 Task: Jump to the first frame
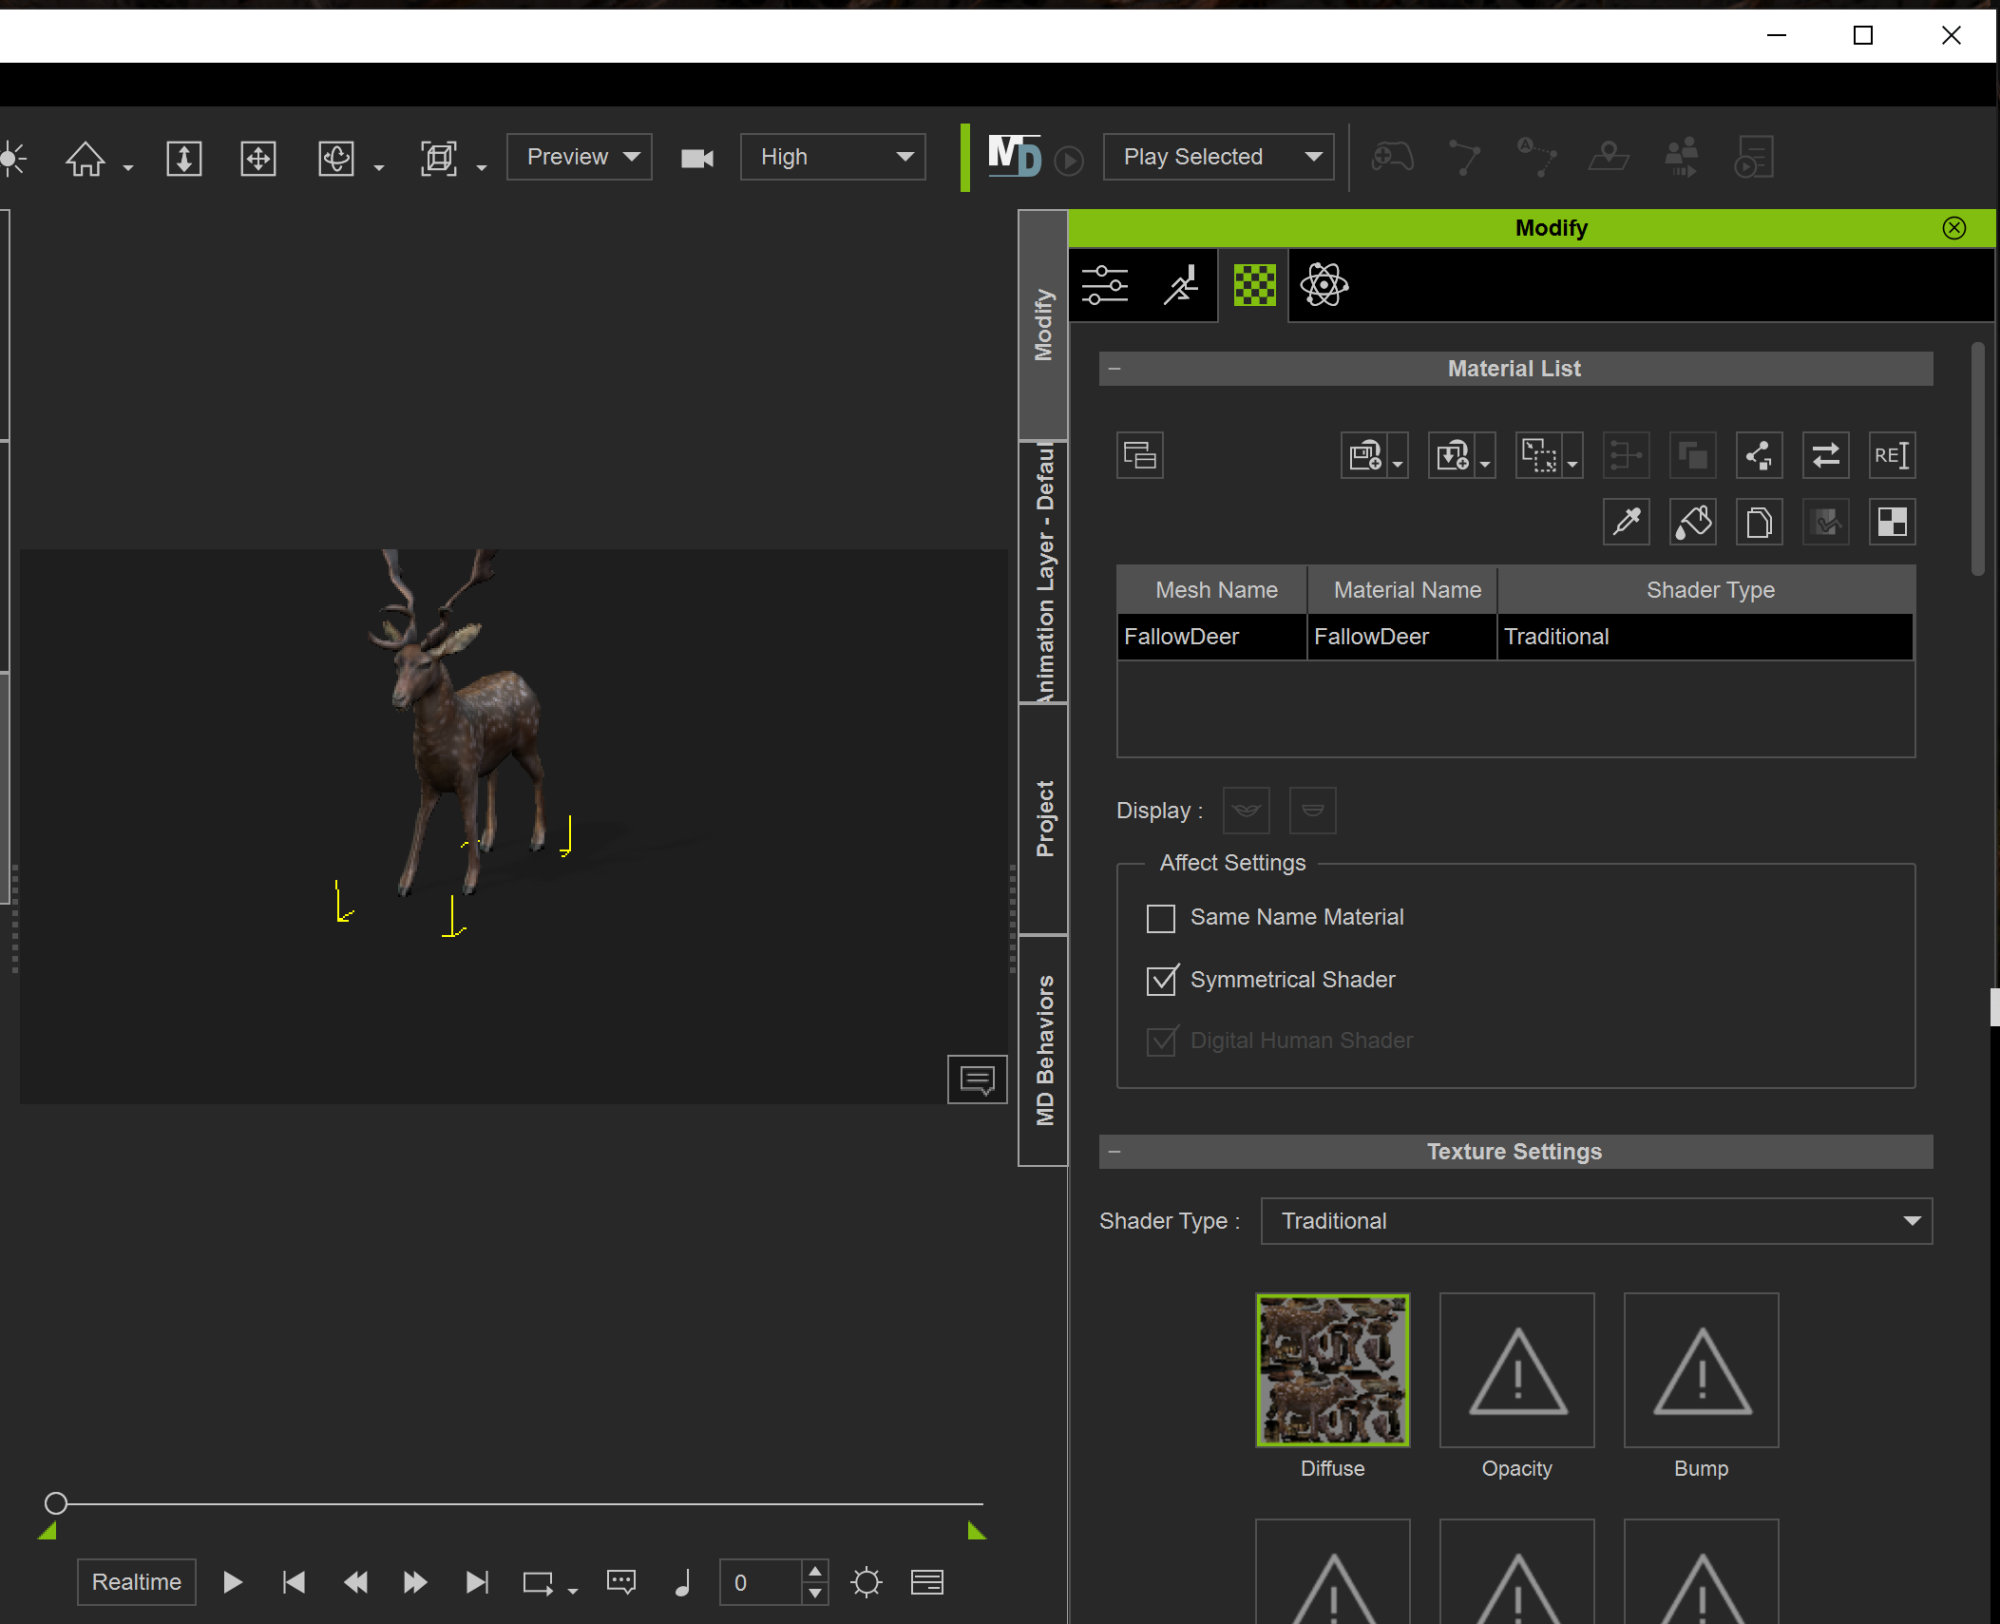[294, 1582]
